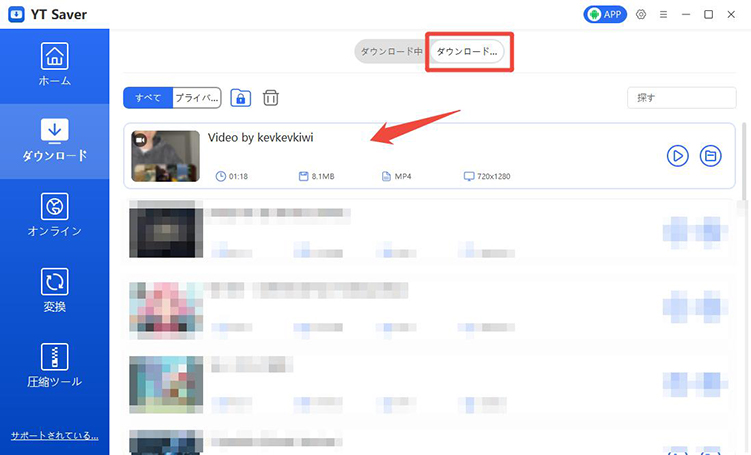Click the YT Saver logo icon

[16, 14]
